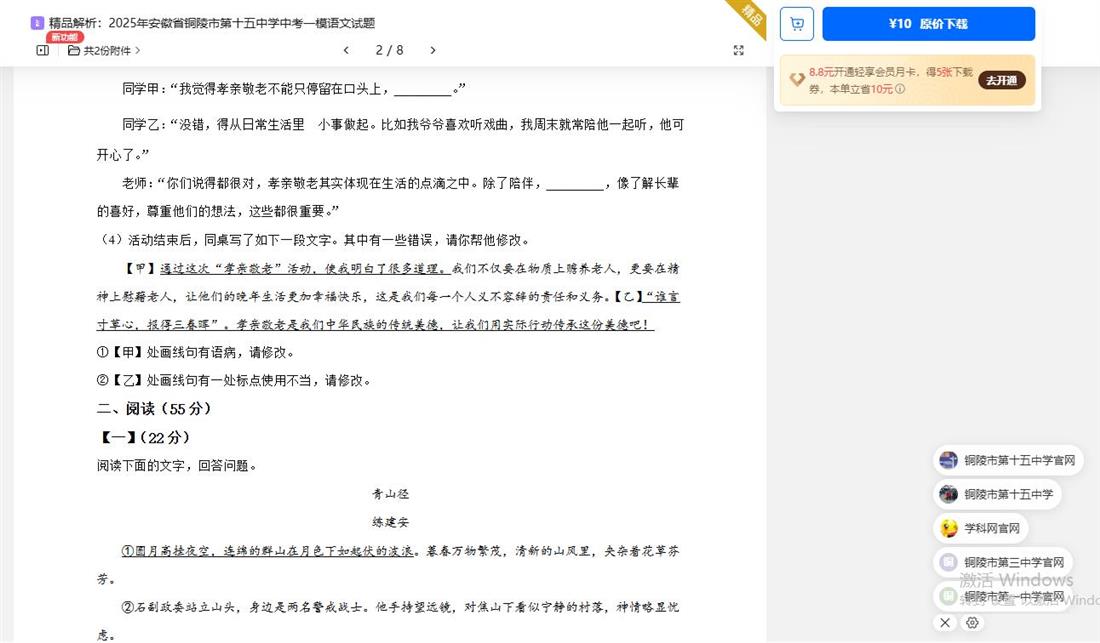Open 铜陵市第一中学官网 suggestion
This screenshot has width=1100, height=643.
[x=1003, y=597]
